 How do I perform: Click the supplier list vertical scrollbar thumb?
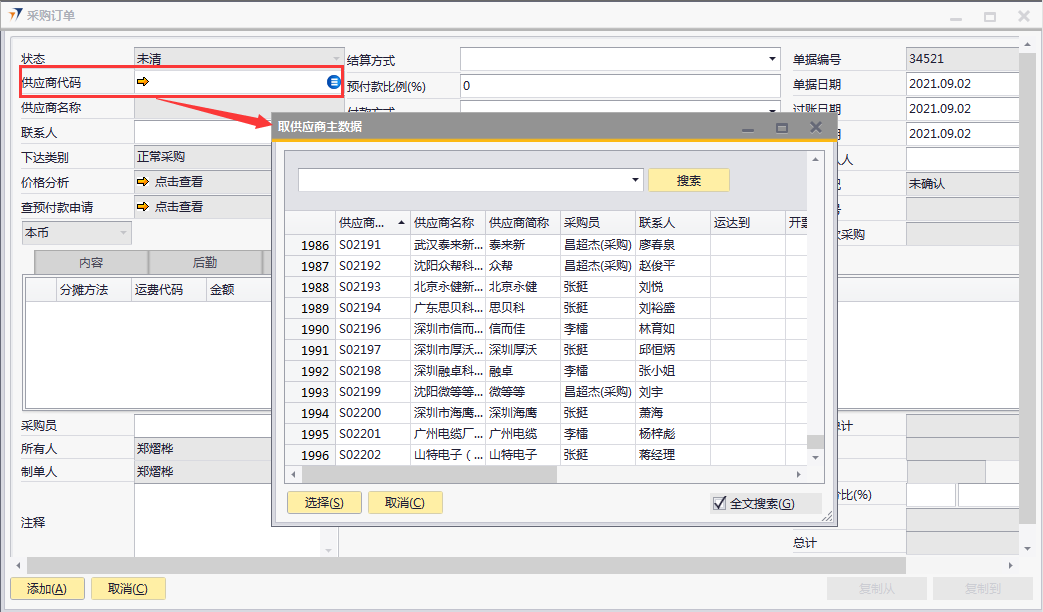pyautogui.click(x=815, y=442)
